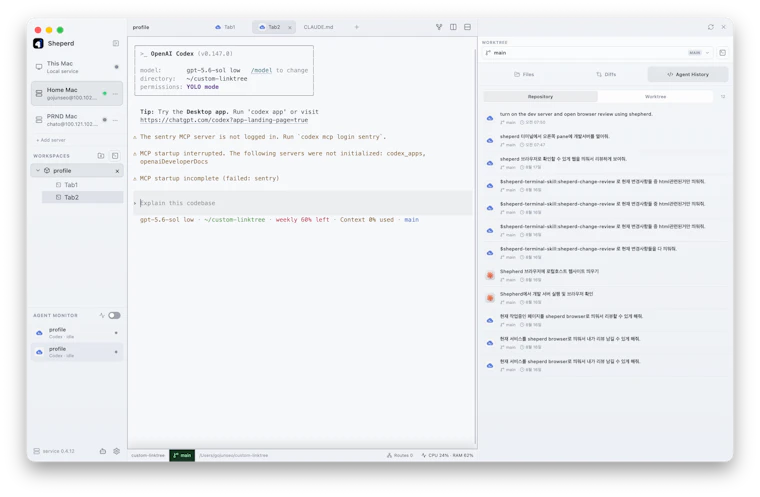Select the Home Mac server
The width and height of the screenshot is (760, 497).
(x=77, y=93)
